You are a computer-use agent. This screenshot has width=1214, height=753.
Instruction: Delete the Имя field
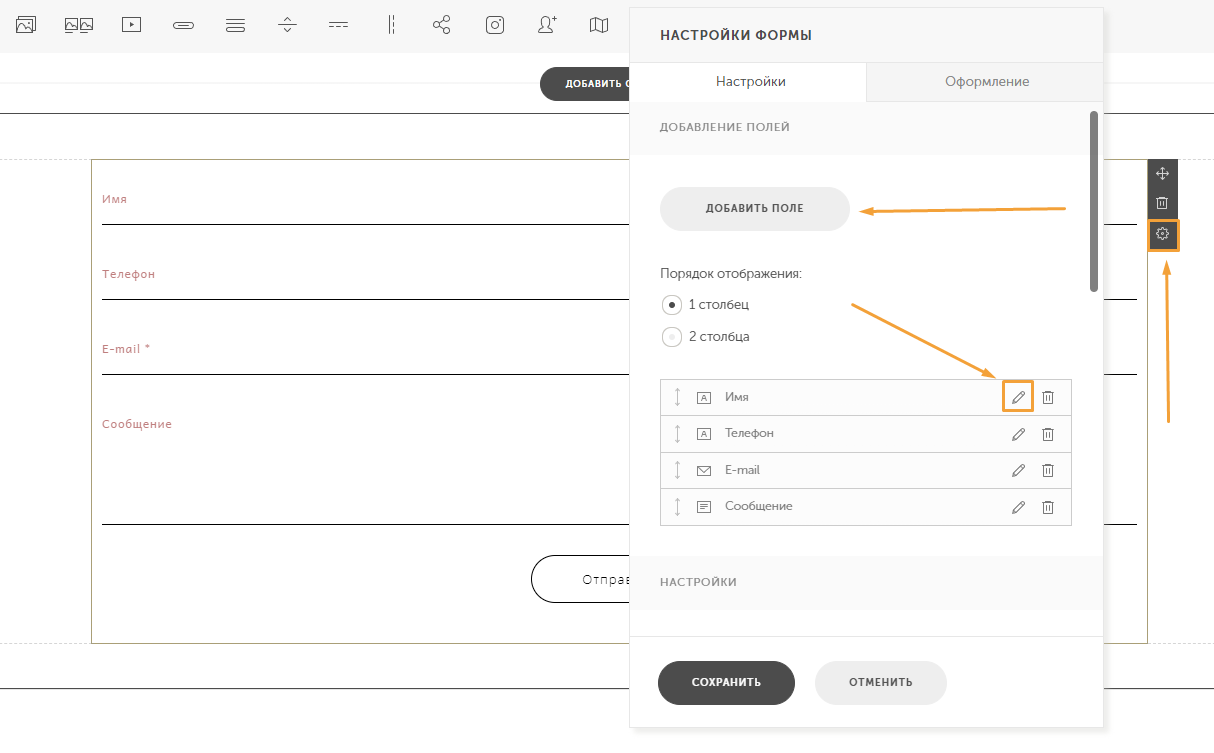(1048, 397)
